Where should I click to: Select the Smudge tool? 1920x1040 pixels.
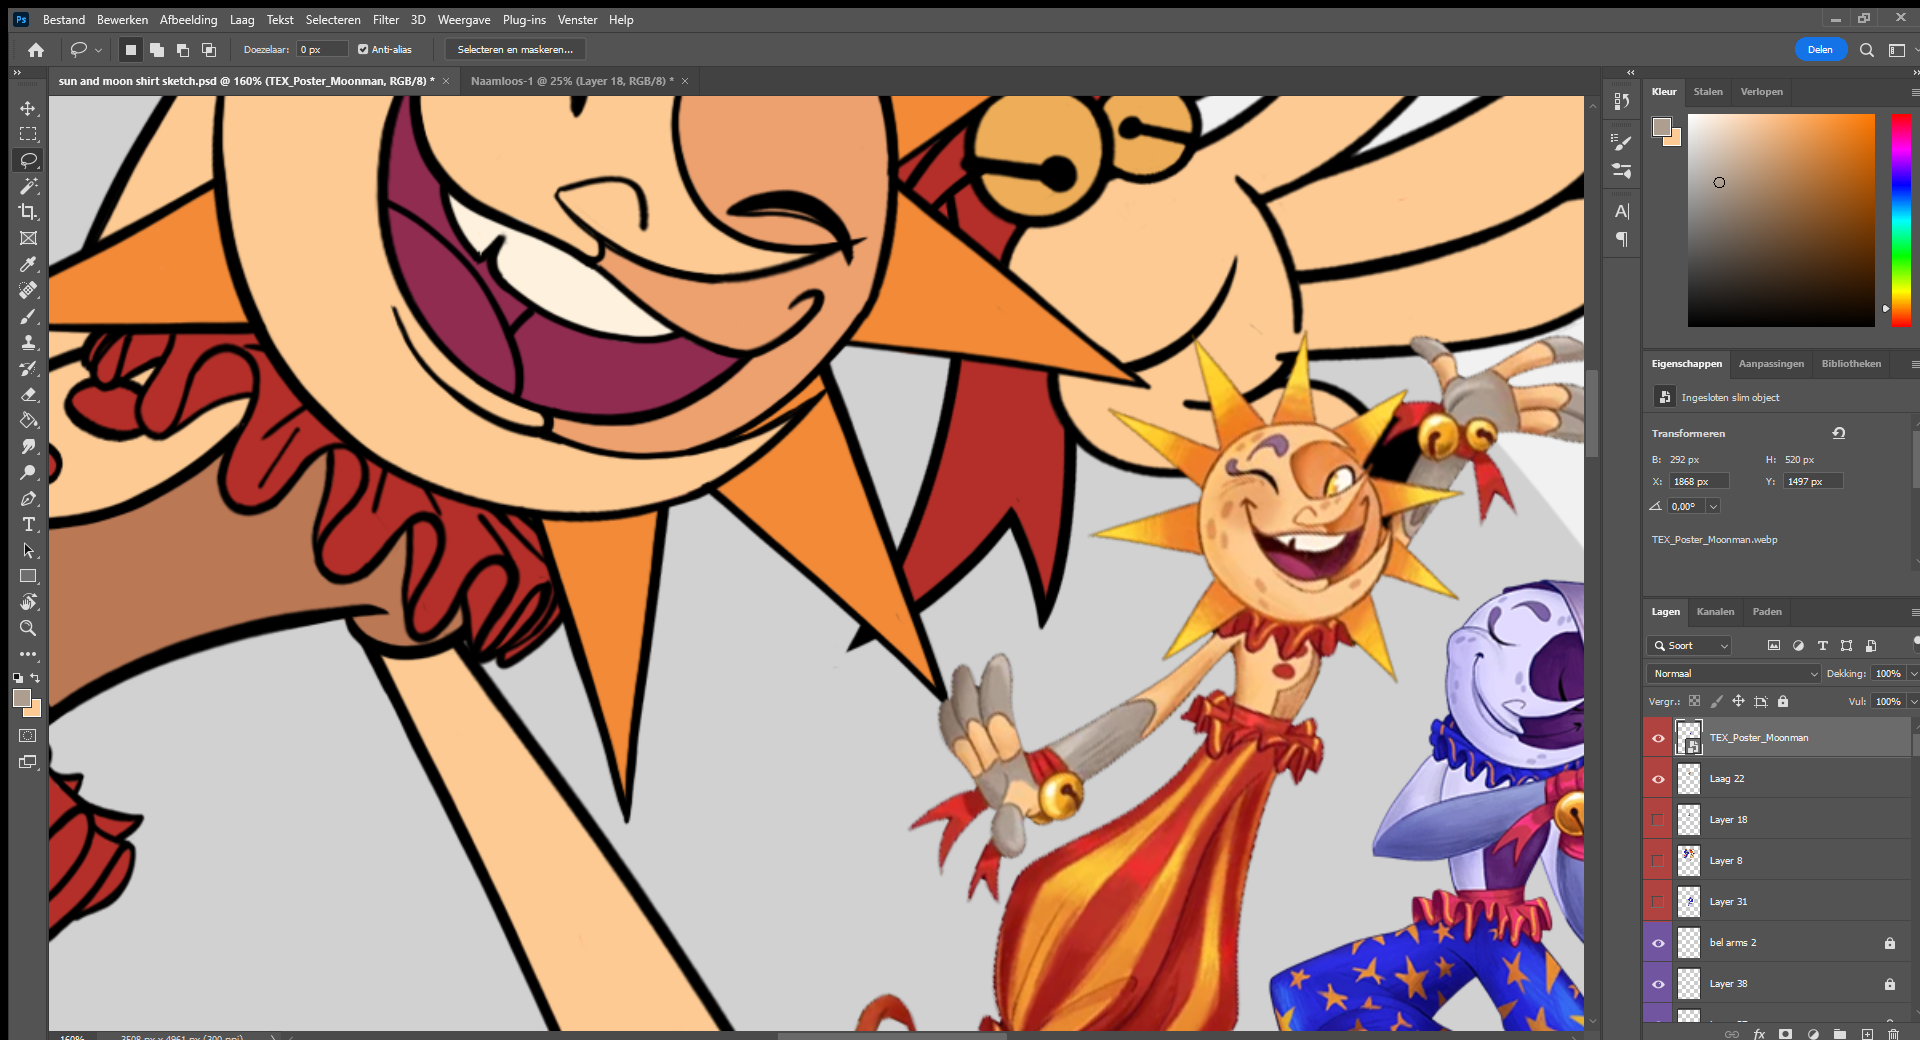[28, 446]
